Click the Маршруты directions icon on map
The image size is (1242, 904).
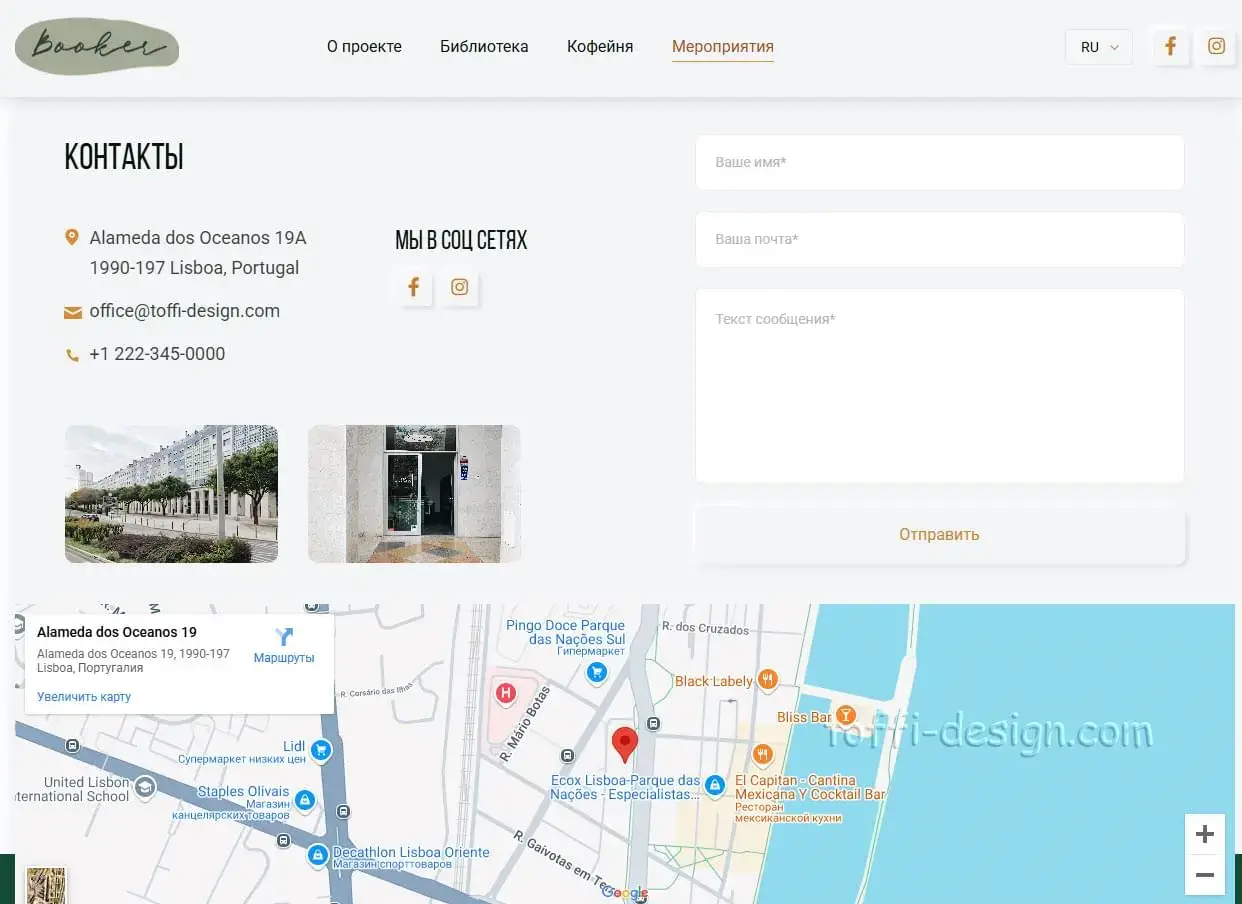pyautogui.click(x=284, y=638)
